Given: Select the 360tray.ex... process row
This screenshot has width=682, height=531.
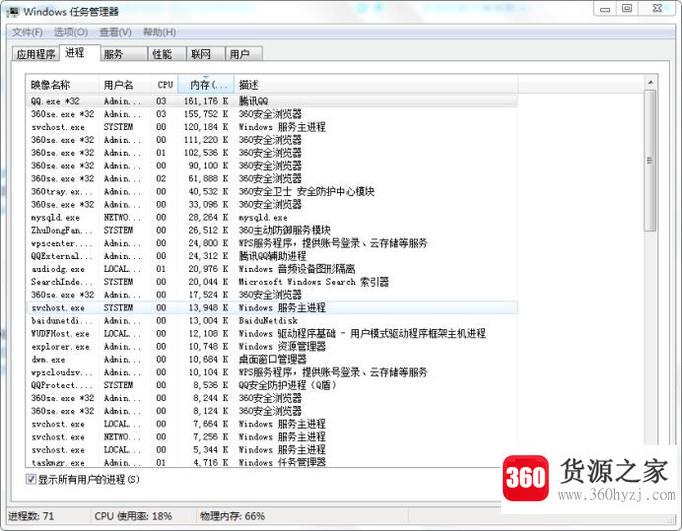Looking at the screenshot, I should [272, 191].
